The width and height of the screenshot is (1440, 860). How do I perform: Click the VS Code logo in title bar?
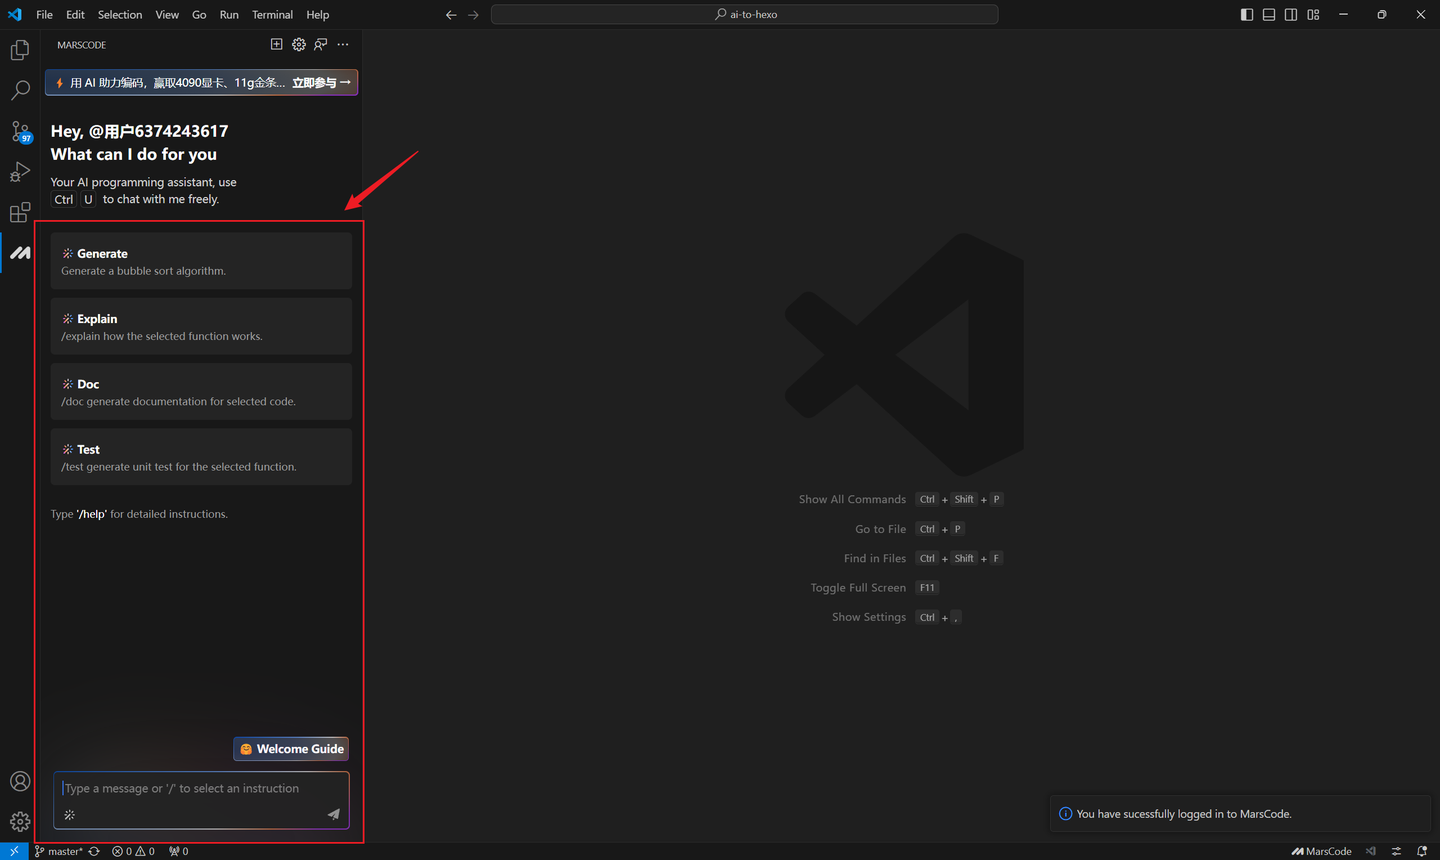click(x=14, y=15)
